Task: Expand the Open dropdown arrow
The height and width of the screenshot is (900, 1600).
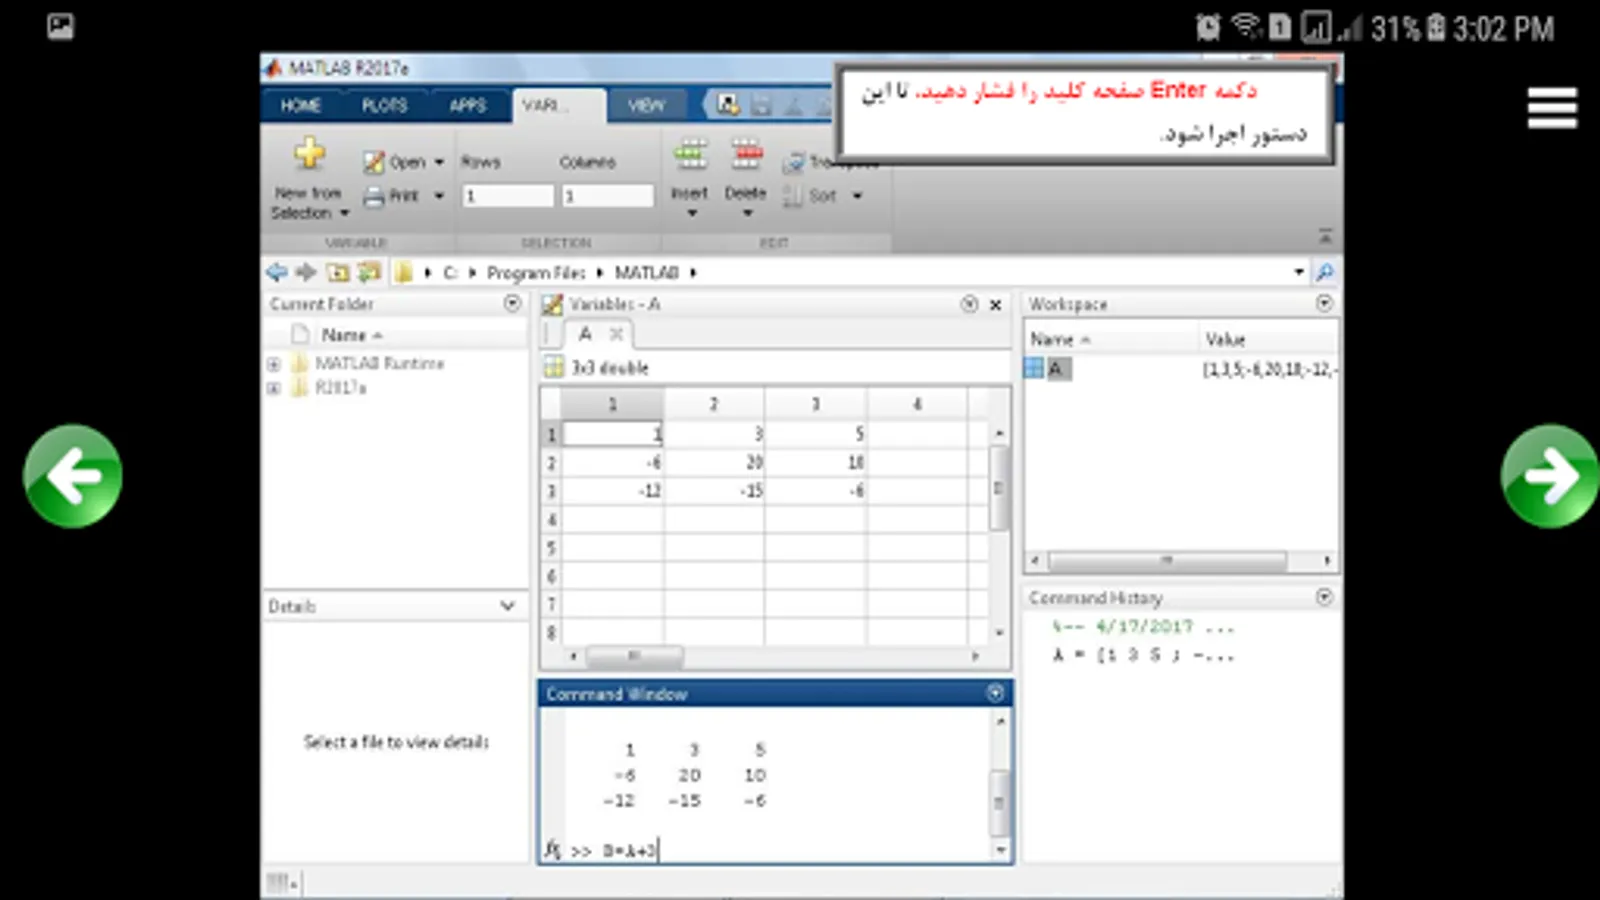Action: [439, 162]
